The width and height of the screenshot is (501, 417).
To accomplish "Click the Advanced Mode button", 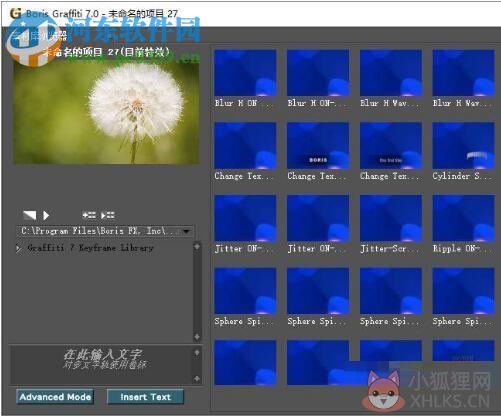I will (x=55, y=397).
